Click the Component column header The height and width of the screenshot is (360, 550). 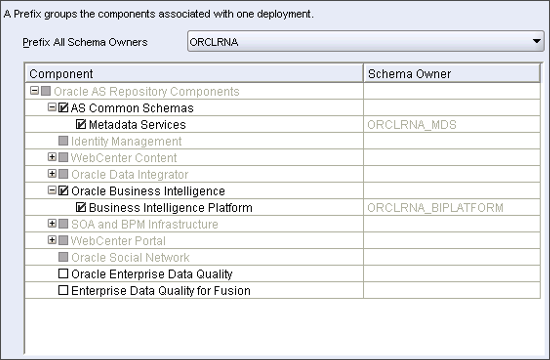click(x=194, y=74)
